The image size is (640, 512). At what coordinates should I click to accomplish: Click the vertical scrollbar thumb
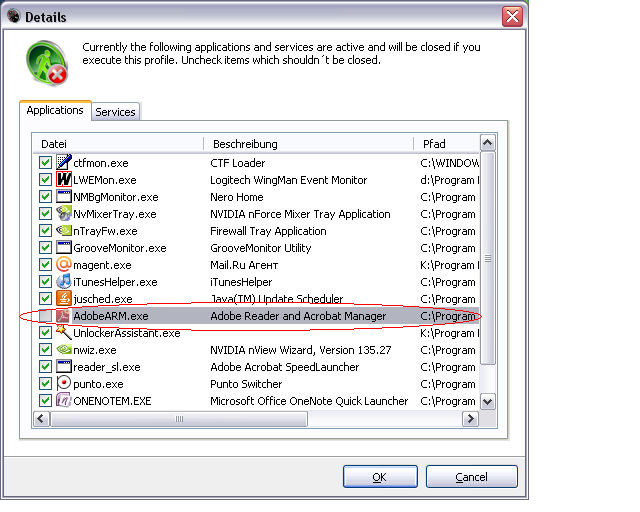[488, 258]
